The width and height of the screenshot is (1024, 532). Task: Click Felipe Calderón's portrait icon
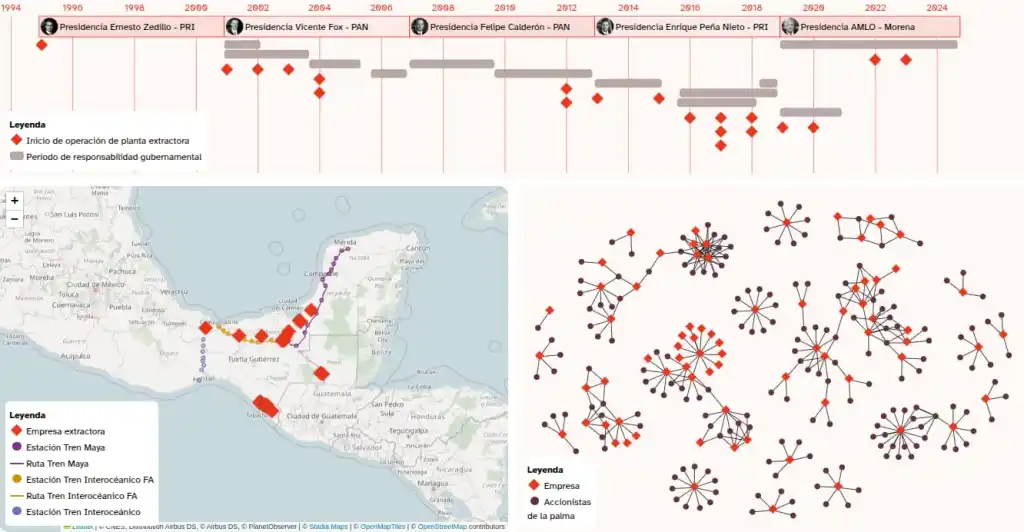pyautogui.click(x=420, y=27)
